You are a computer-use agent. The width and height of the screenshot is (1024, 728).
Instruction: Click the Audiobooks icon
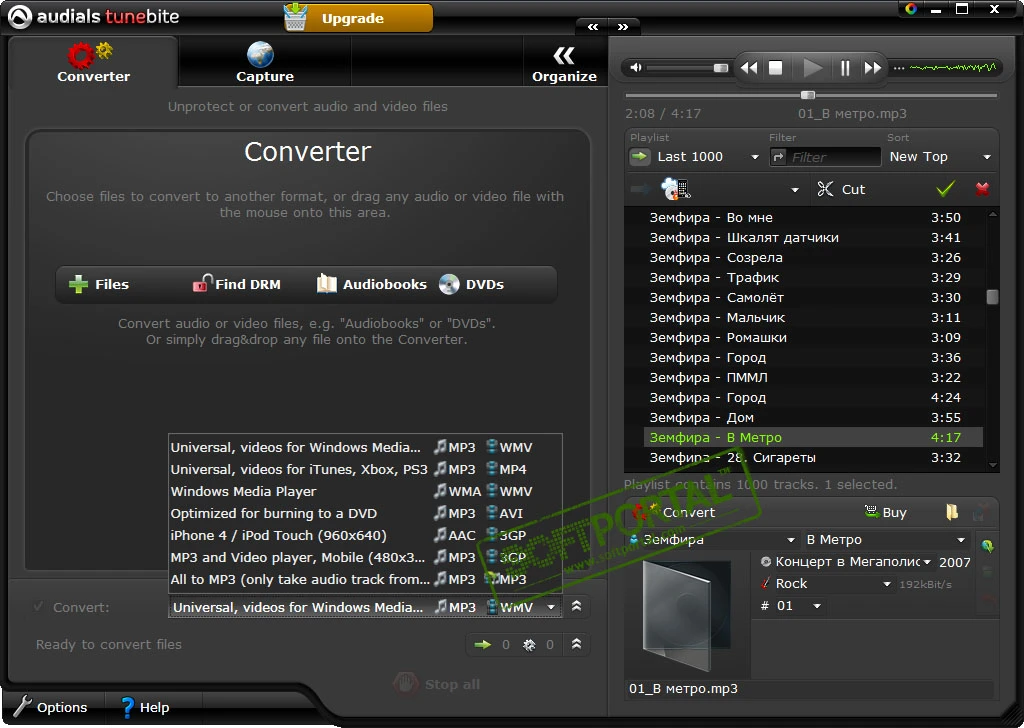point(327,284)
